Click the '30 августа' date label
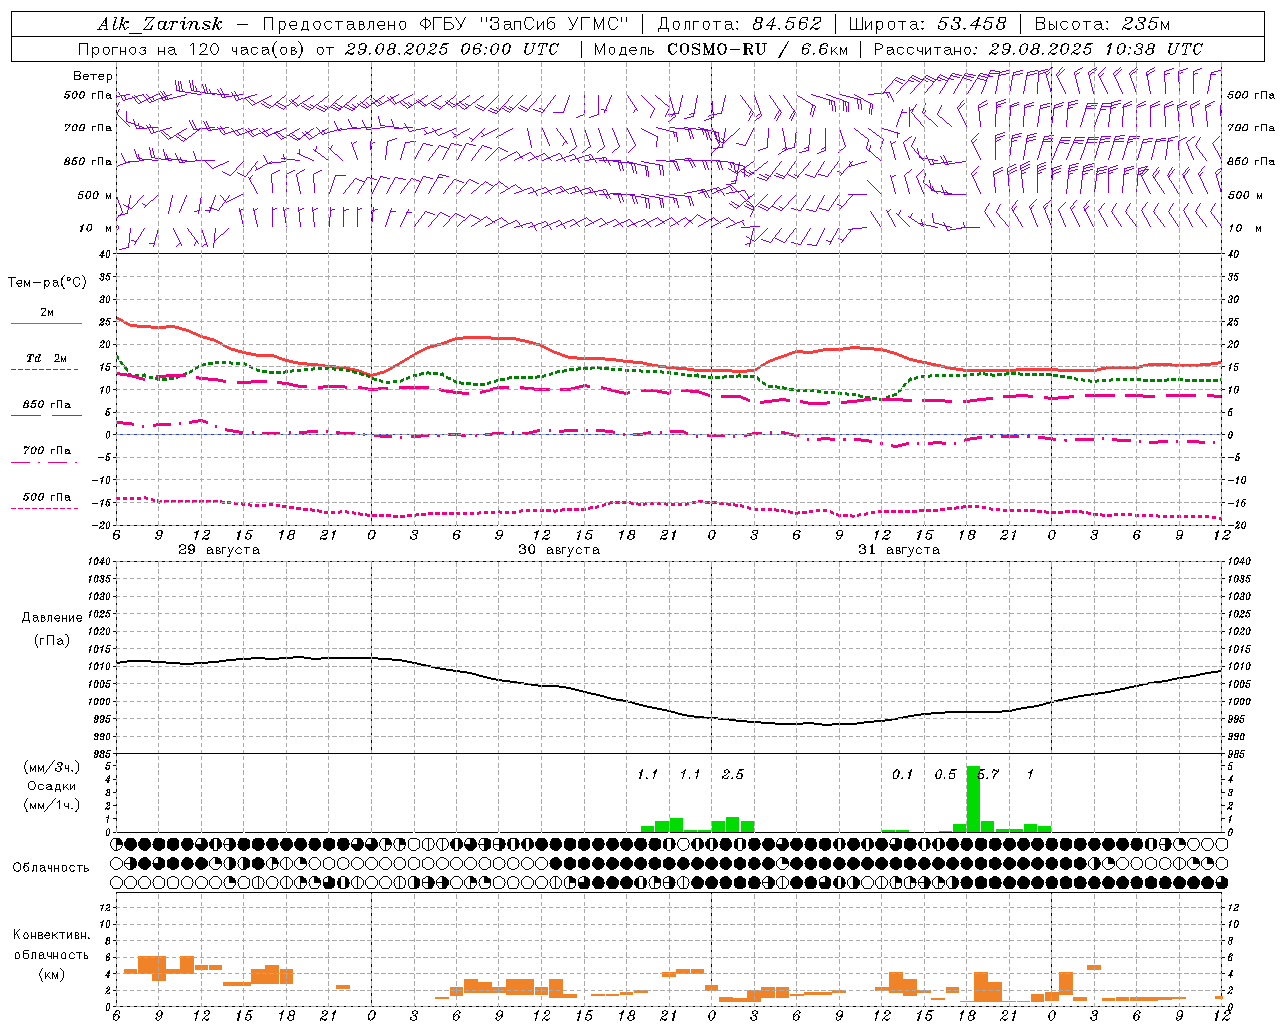This screenshot has height=1024, width=1280. coord(559,550)
